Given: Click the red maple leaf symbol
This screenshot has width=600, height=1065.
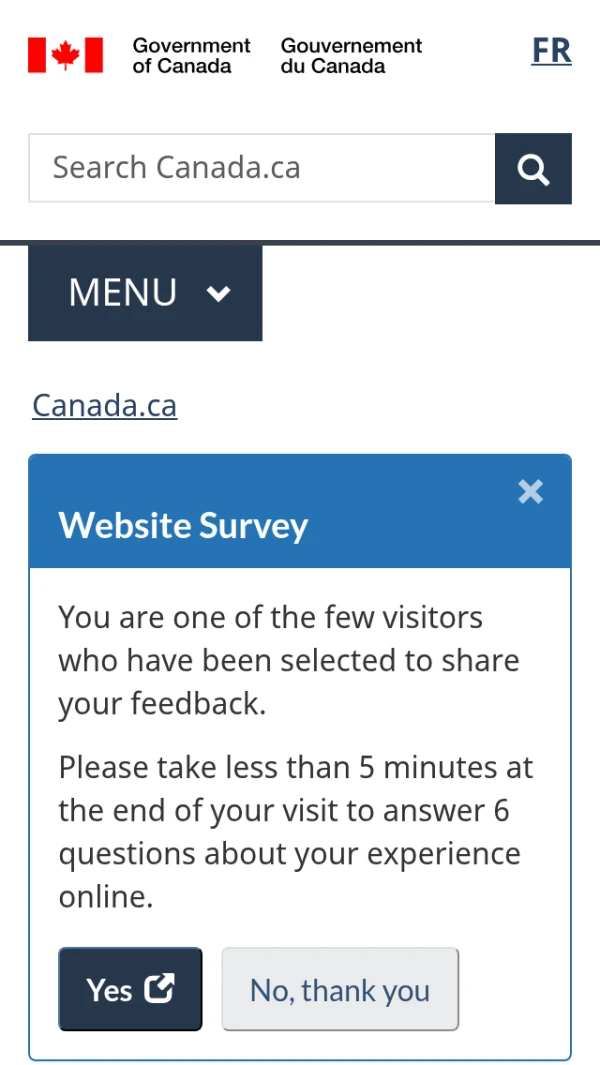Looking at the screenshot, I should [x=66, y=55].
